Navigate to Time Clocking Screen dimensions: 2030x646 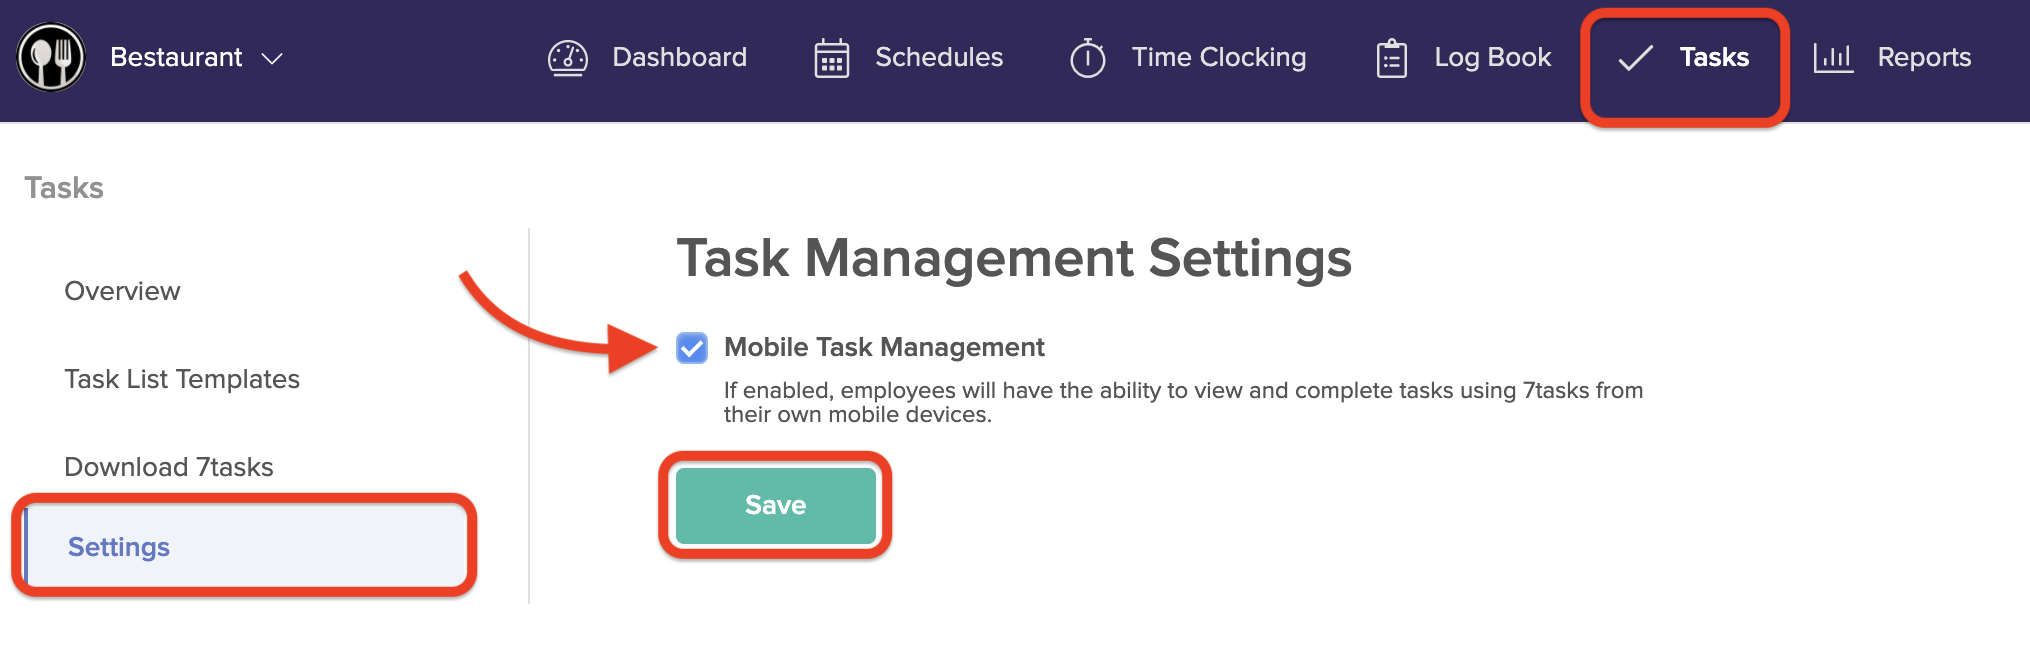(1218, 58)
